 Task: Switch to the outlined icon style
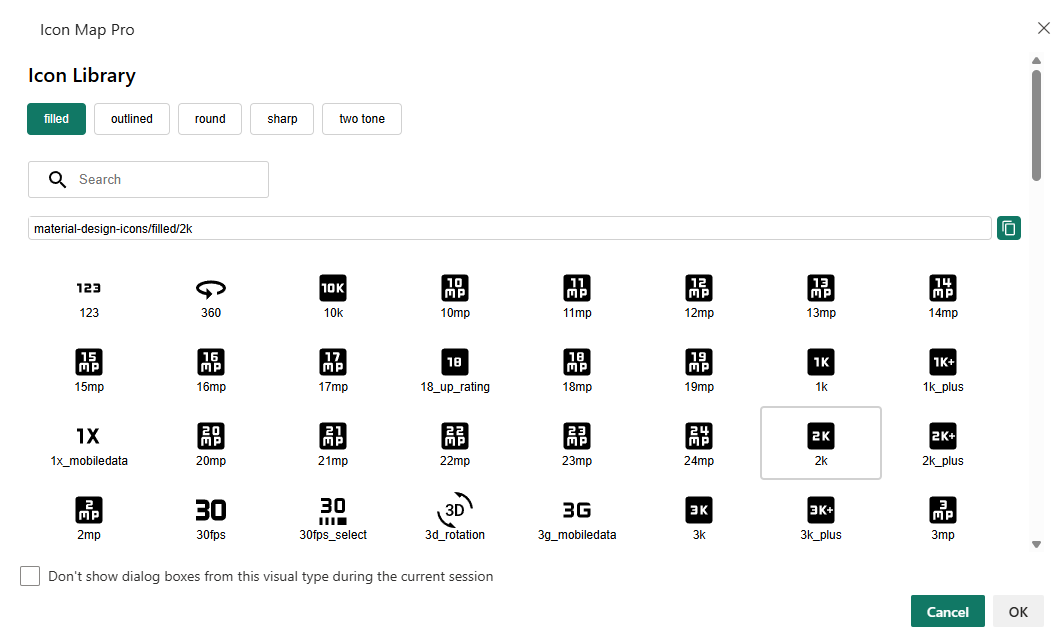pyautogui.click(x=132, y=119)
